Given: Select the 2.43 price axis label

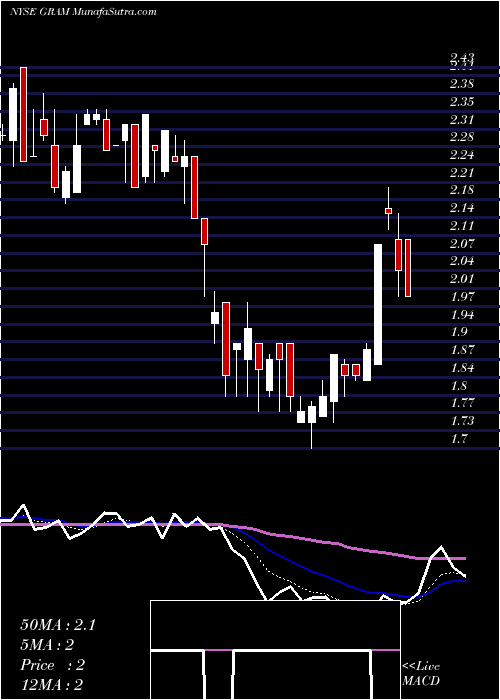Looking at the screenshot, I should 462,58.
